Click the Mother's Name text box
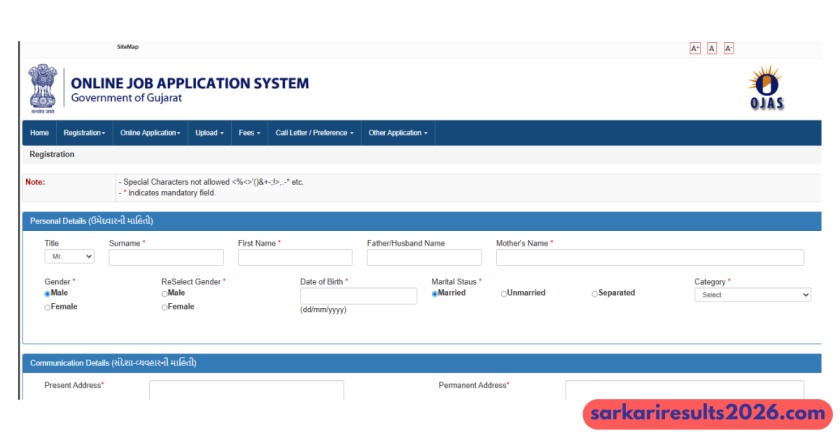Image resolution: width=840 pixels, height=441 pixels. (649, 258)
